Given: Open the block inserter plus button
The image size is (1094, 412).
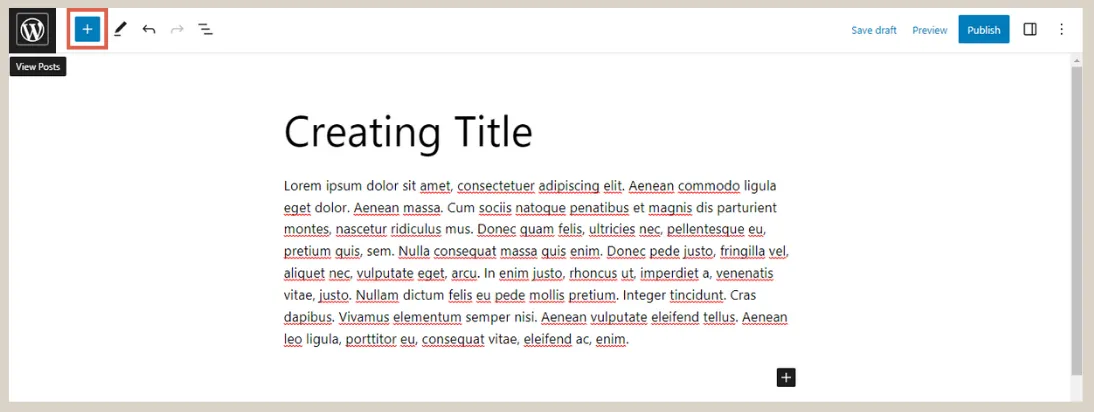Looking at the screenshot, I should click(x=87, y=30).
